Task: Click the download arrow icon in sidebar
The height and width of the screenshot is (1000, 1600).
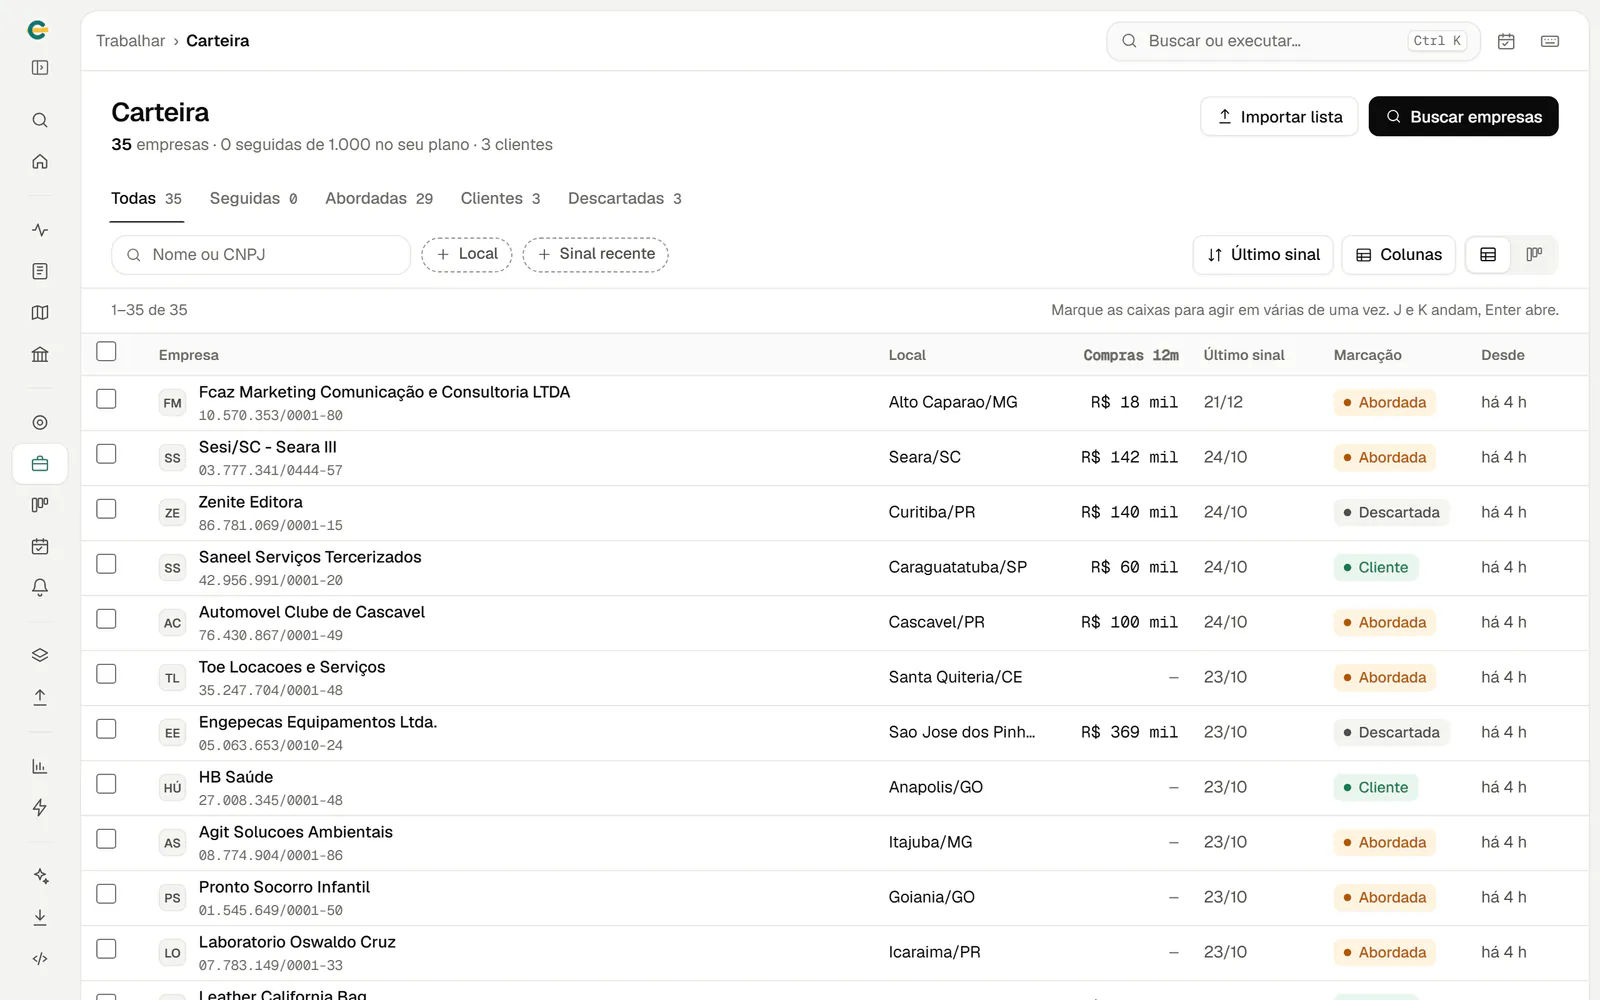Action: [40, 917]
